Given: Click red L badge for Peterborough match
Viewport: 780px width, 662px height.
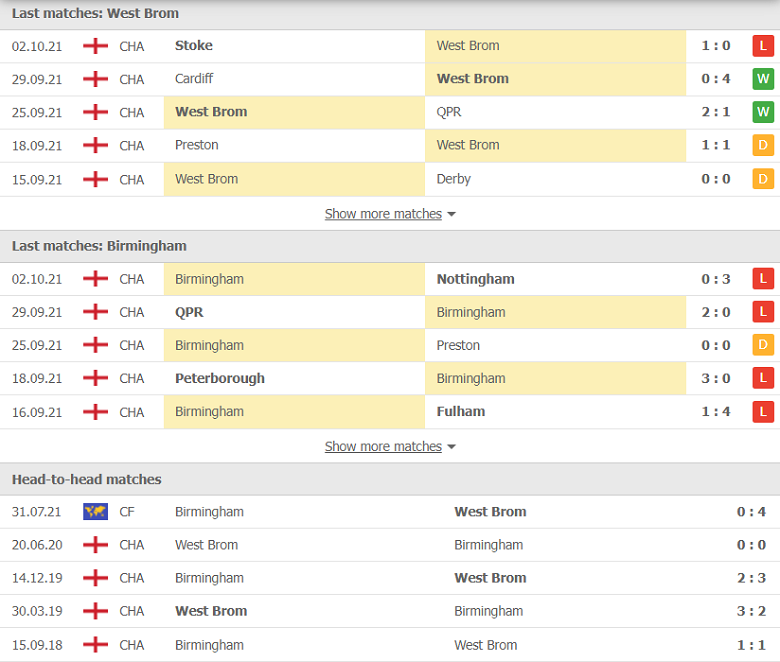Looking at the screenshot, I should (763, 378).
